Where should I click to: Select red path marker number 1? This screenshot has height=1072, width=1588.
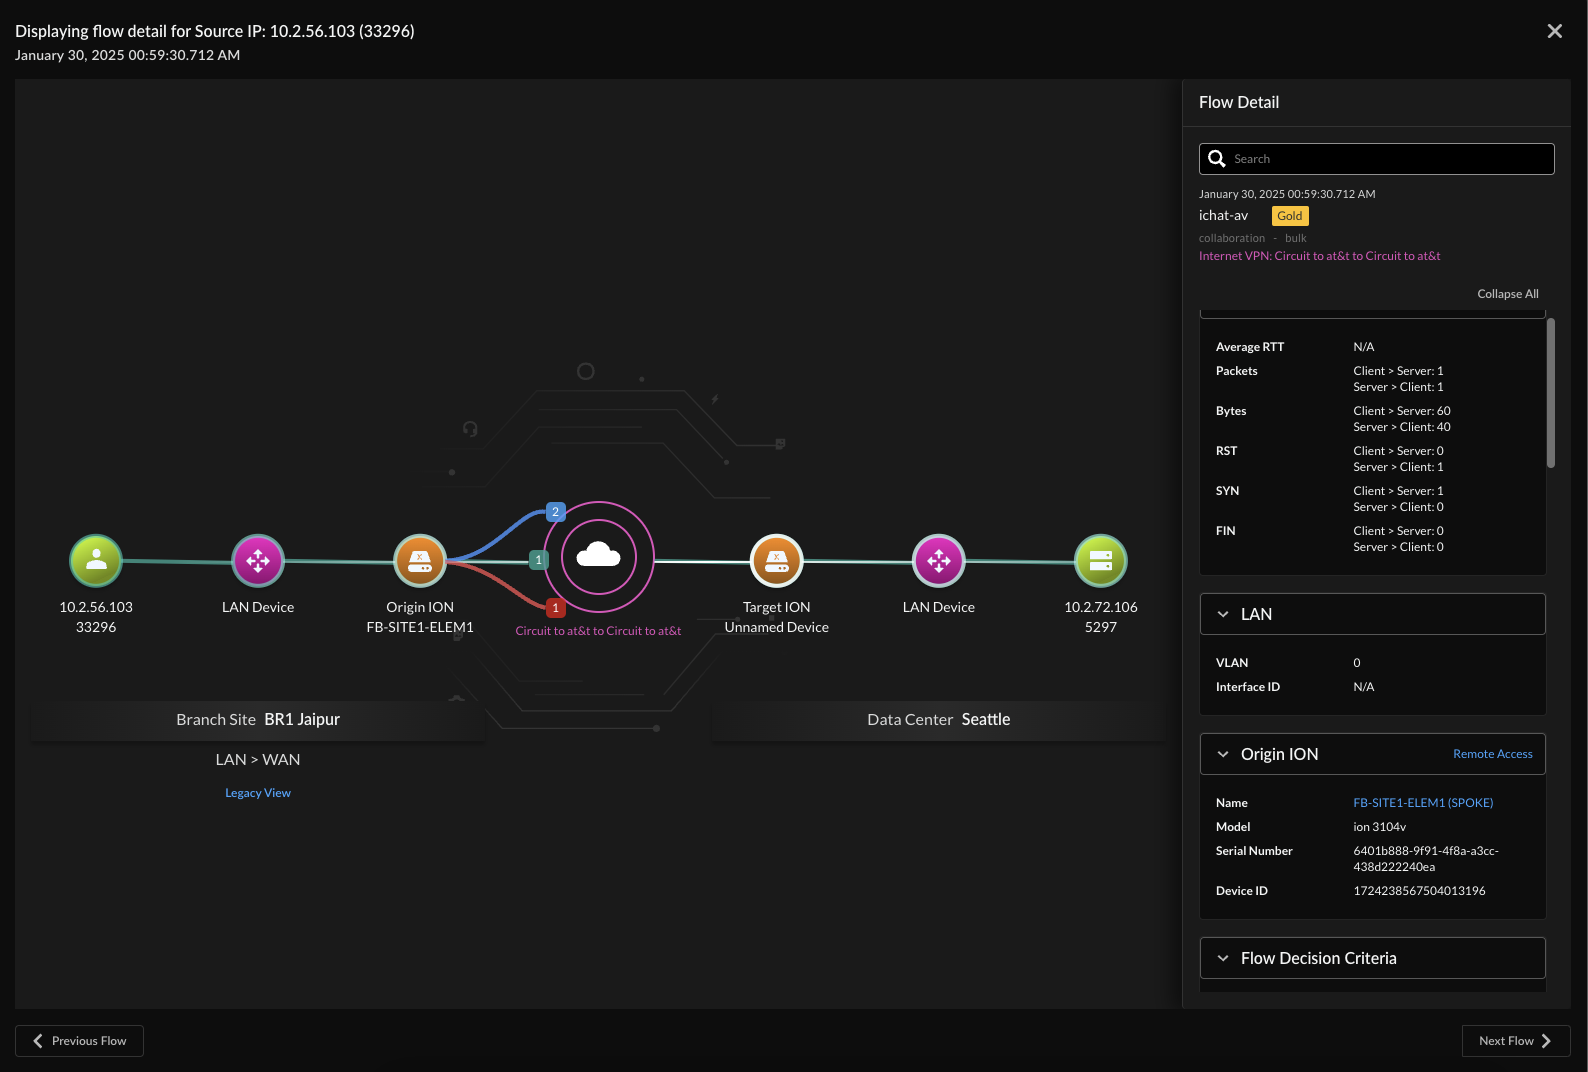[x=556, y=608]
